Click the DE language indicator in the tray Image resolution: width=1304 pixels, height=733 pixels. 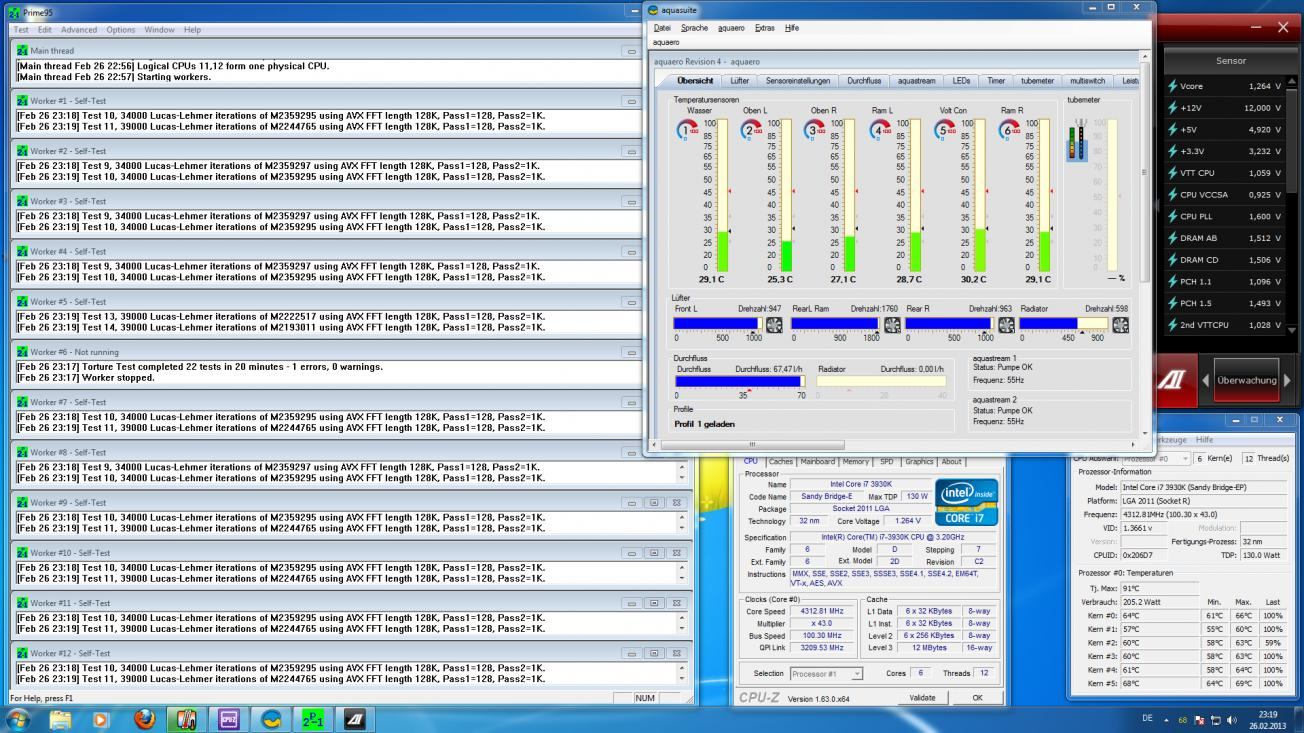point(1147,719)
